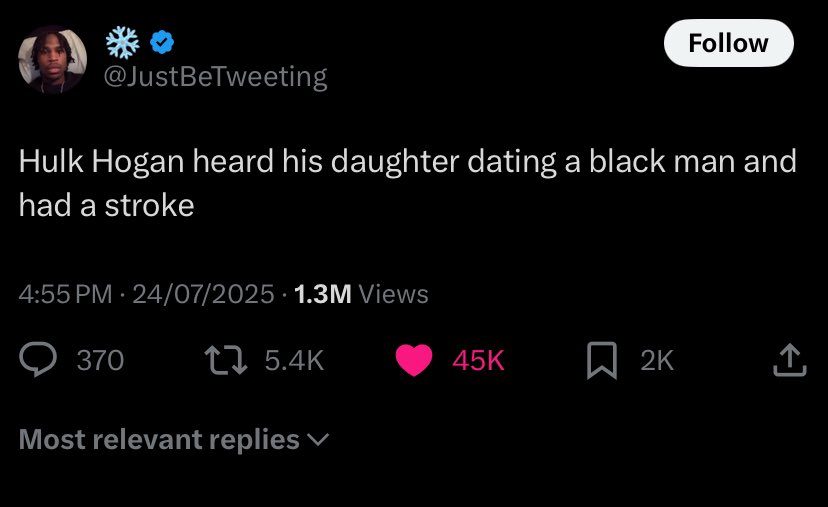Viewport: 828px width, 507px height.
Task: Click the share upload icon
Action: point(789,360)
